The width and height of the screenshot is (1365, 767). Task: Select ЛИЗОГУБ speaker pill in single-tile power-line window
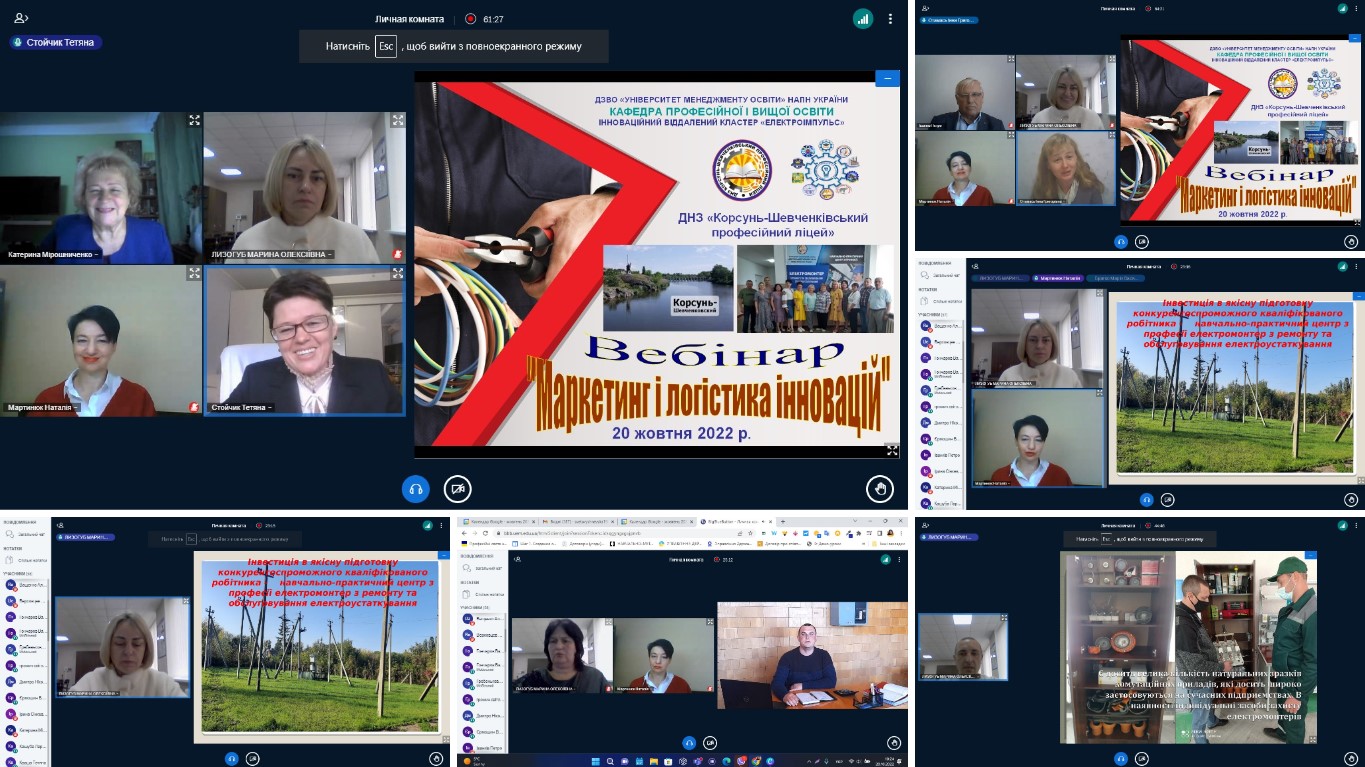tap(85, 537)
